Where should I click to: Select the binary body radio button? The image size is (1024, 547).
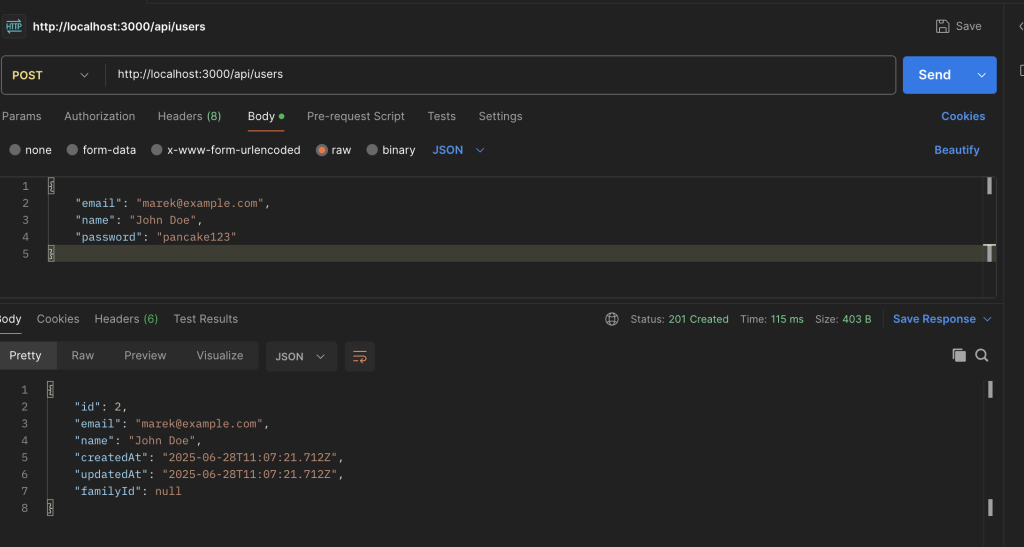tap(372, 150)
